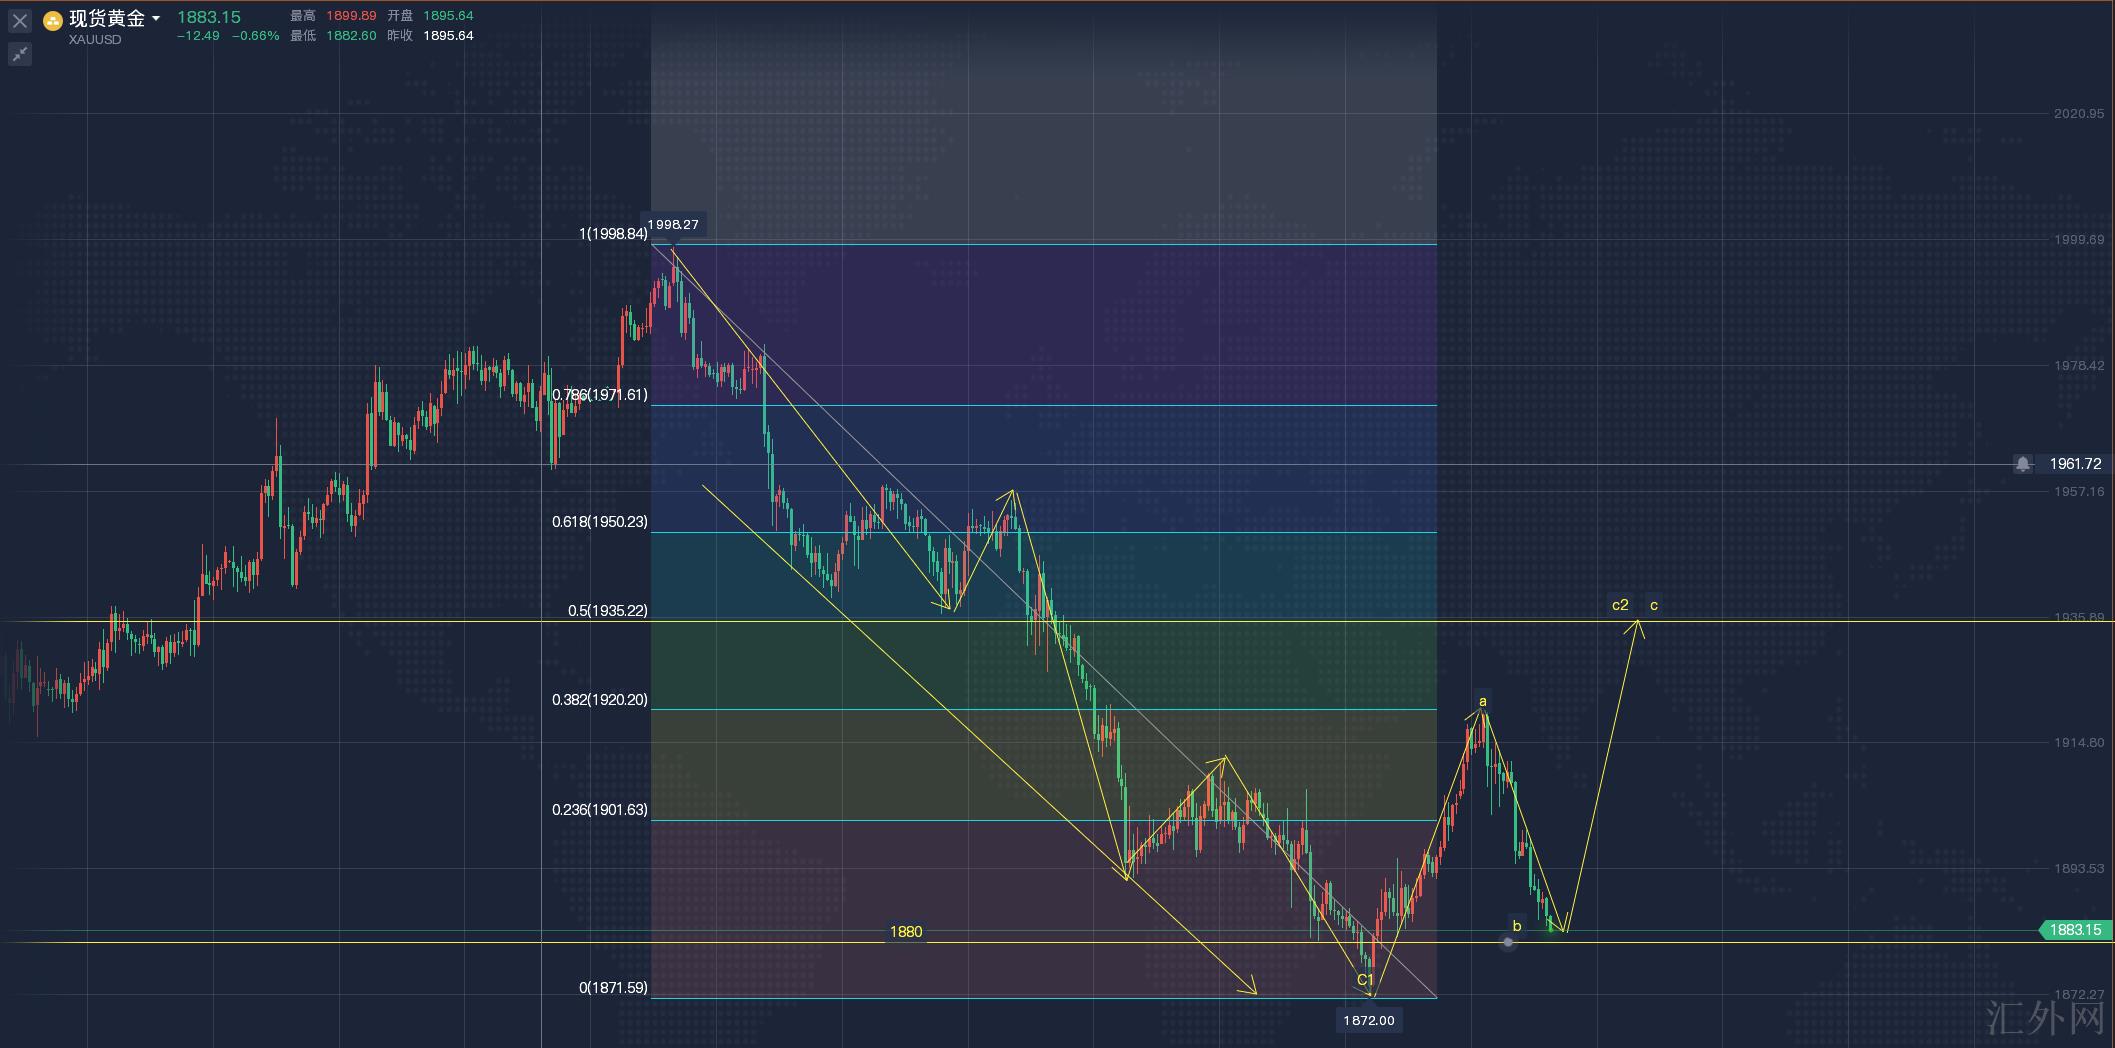Click the price alert bell icon
Screen dimensions: 2115x1048
pyautogui.click(x=2023, y=464)
